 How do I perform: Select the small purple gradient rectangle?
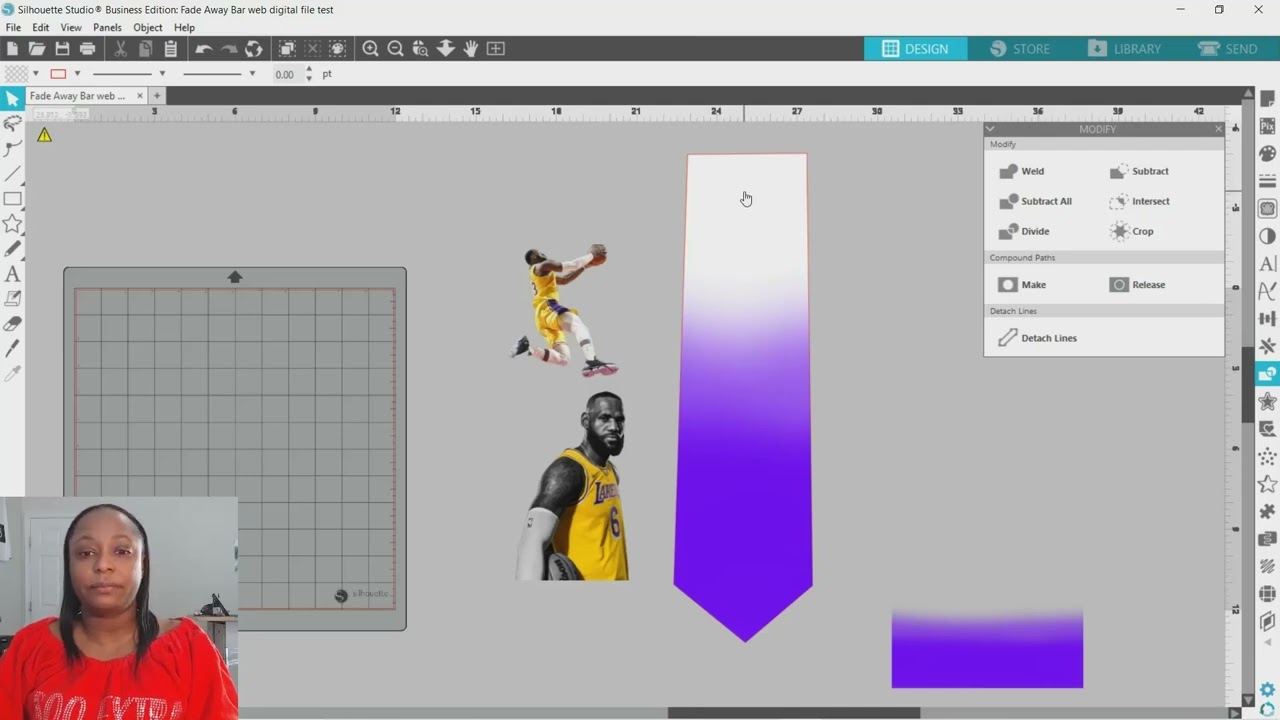coord(987,649)
